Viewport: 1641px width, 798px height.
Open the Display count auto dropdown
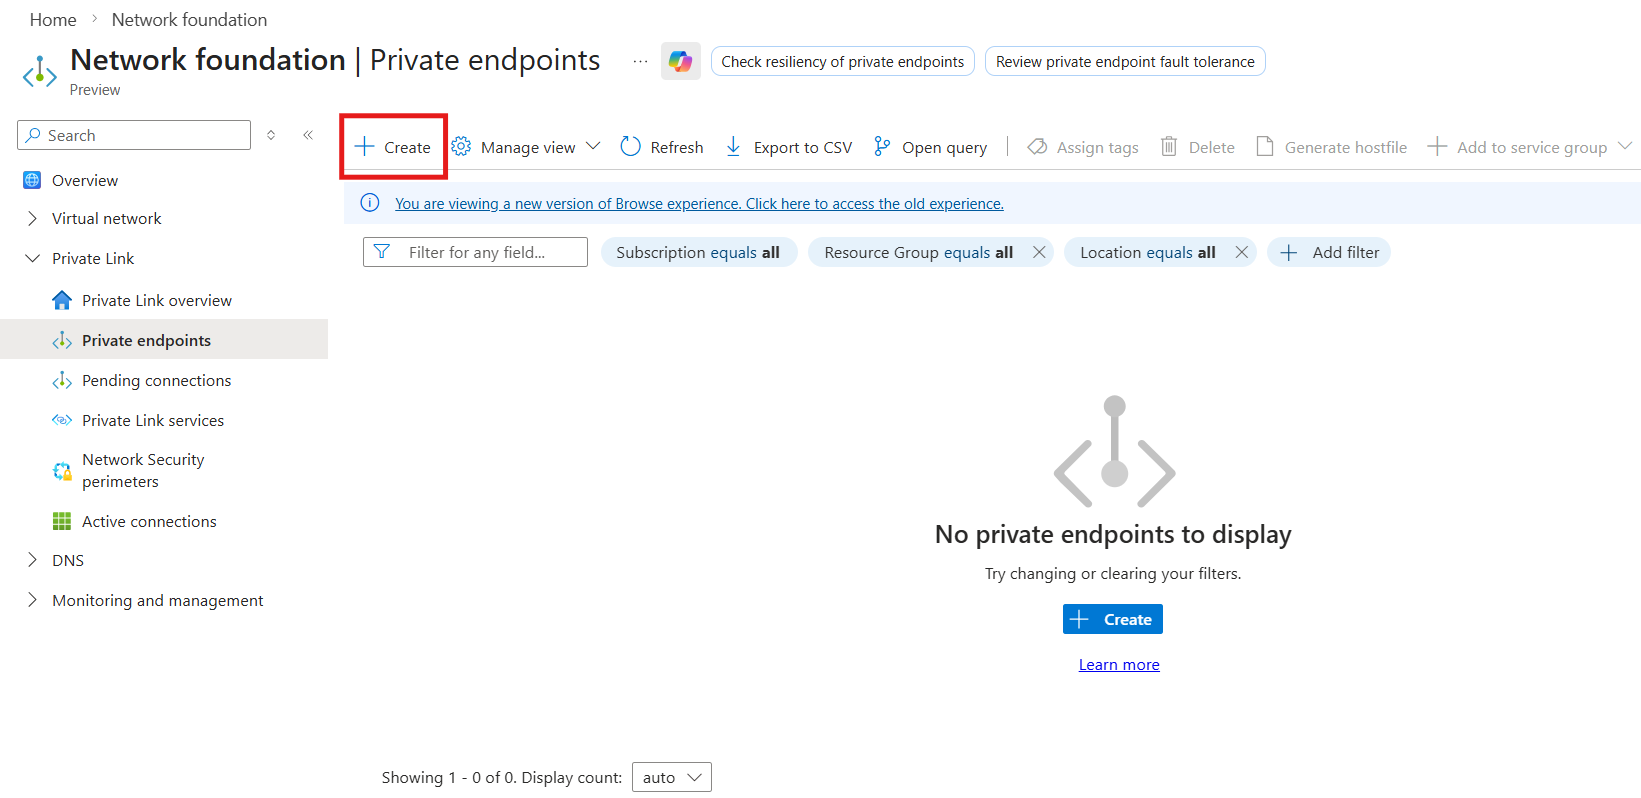pyautogui.click(x=672, y=777)
